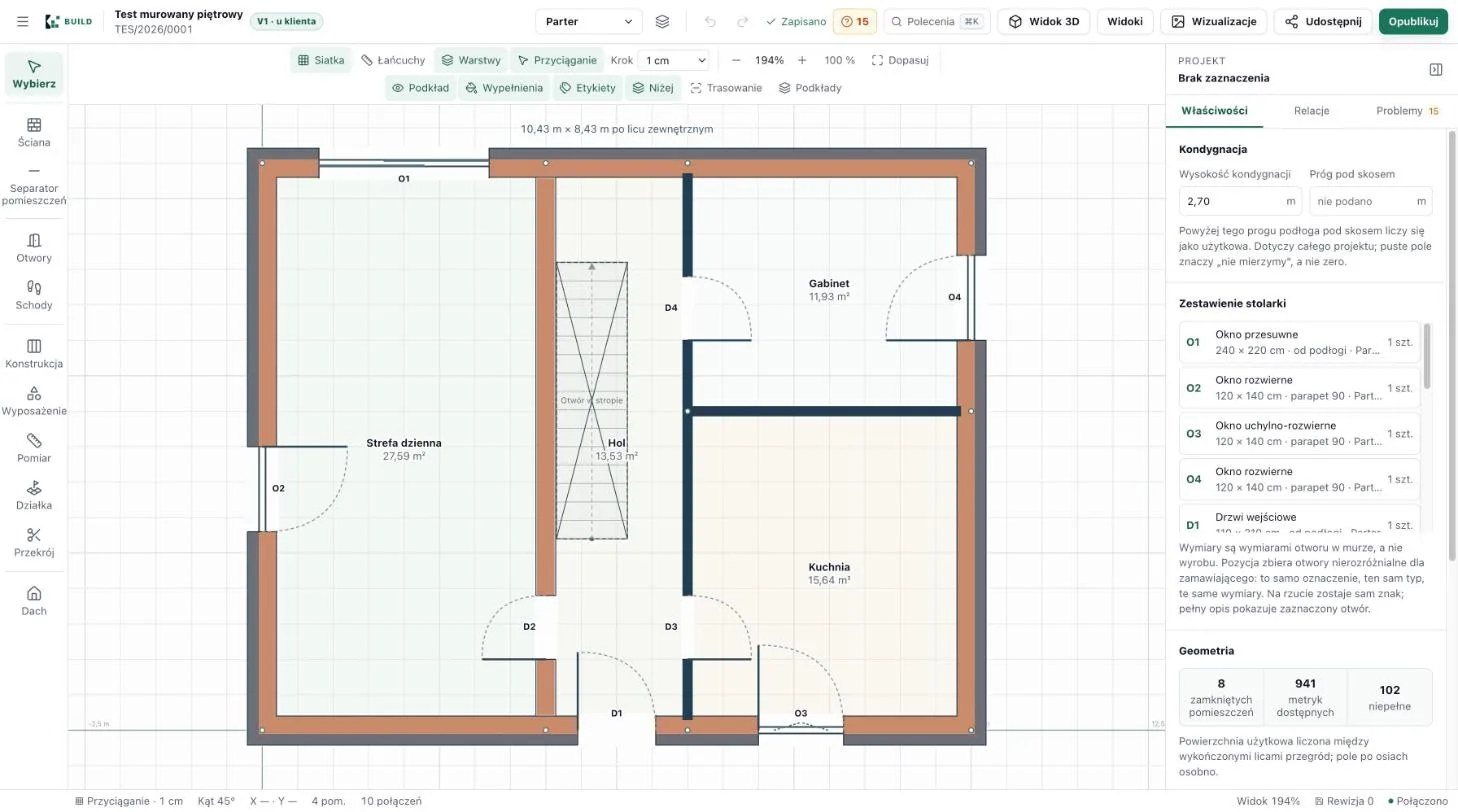Select the Właściwości tab
This screenshot has height=812, width=1458.
[x=1214, y=111]
